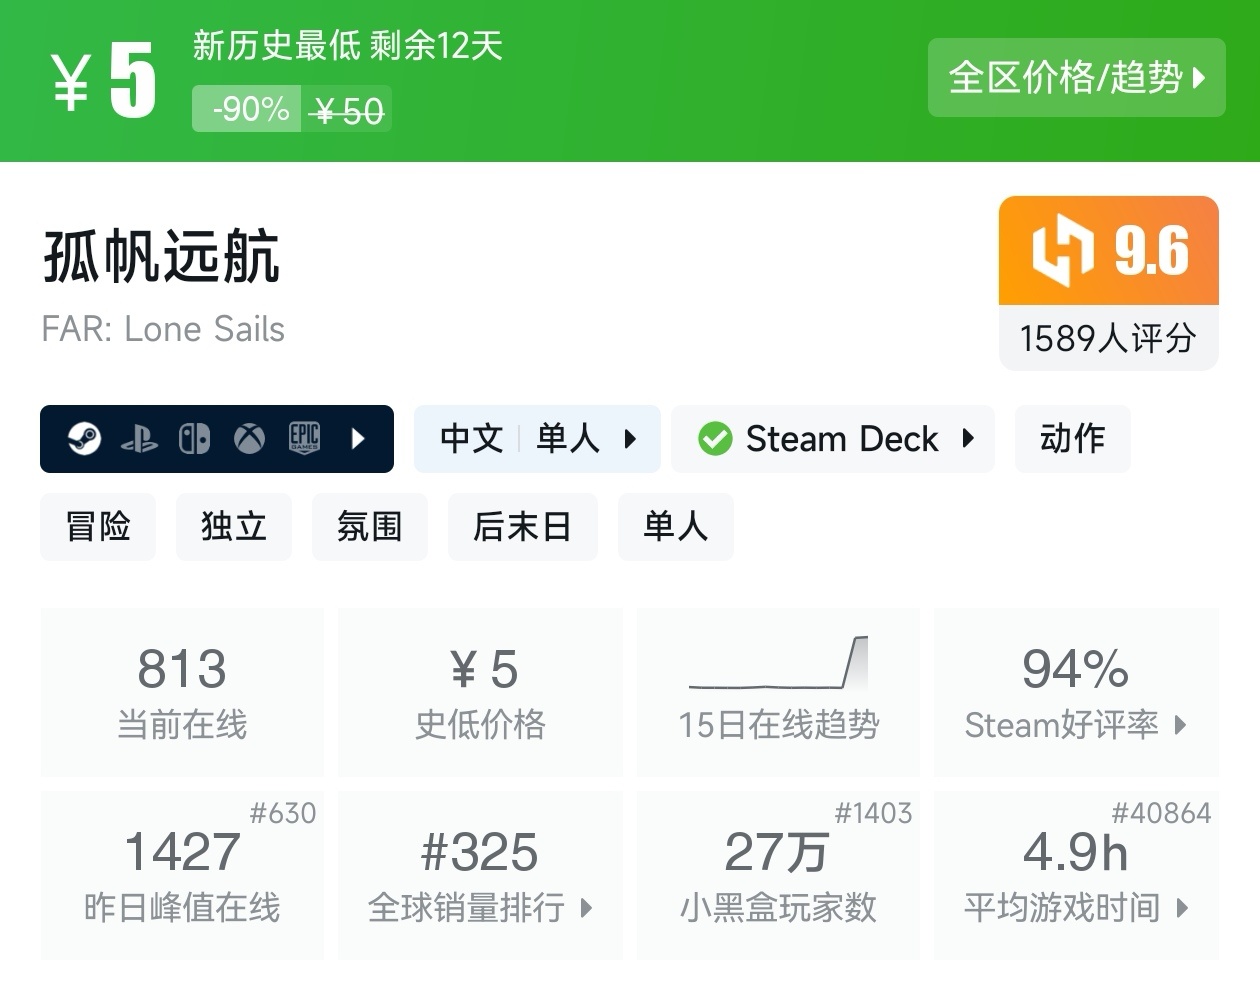Open Steam好评率 review details
1260x984 pixels.
coord(1076,692)
